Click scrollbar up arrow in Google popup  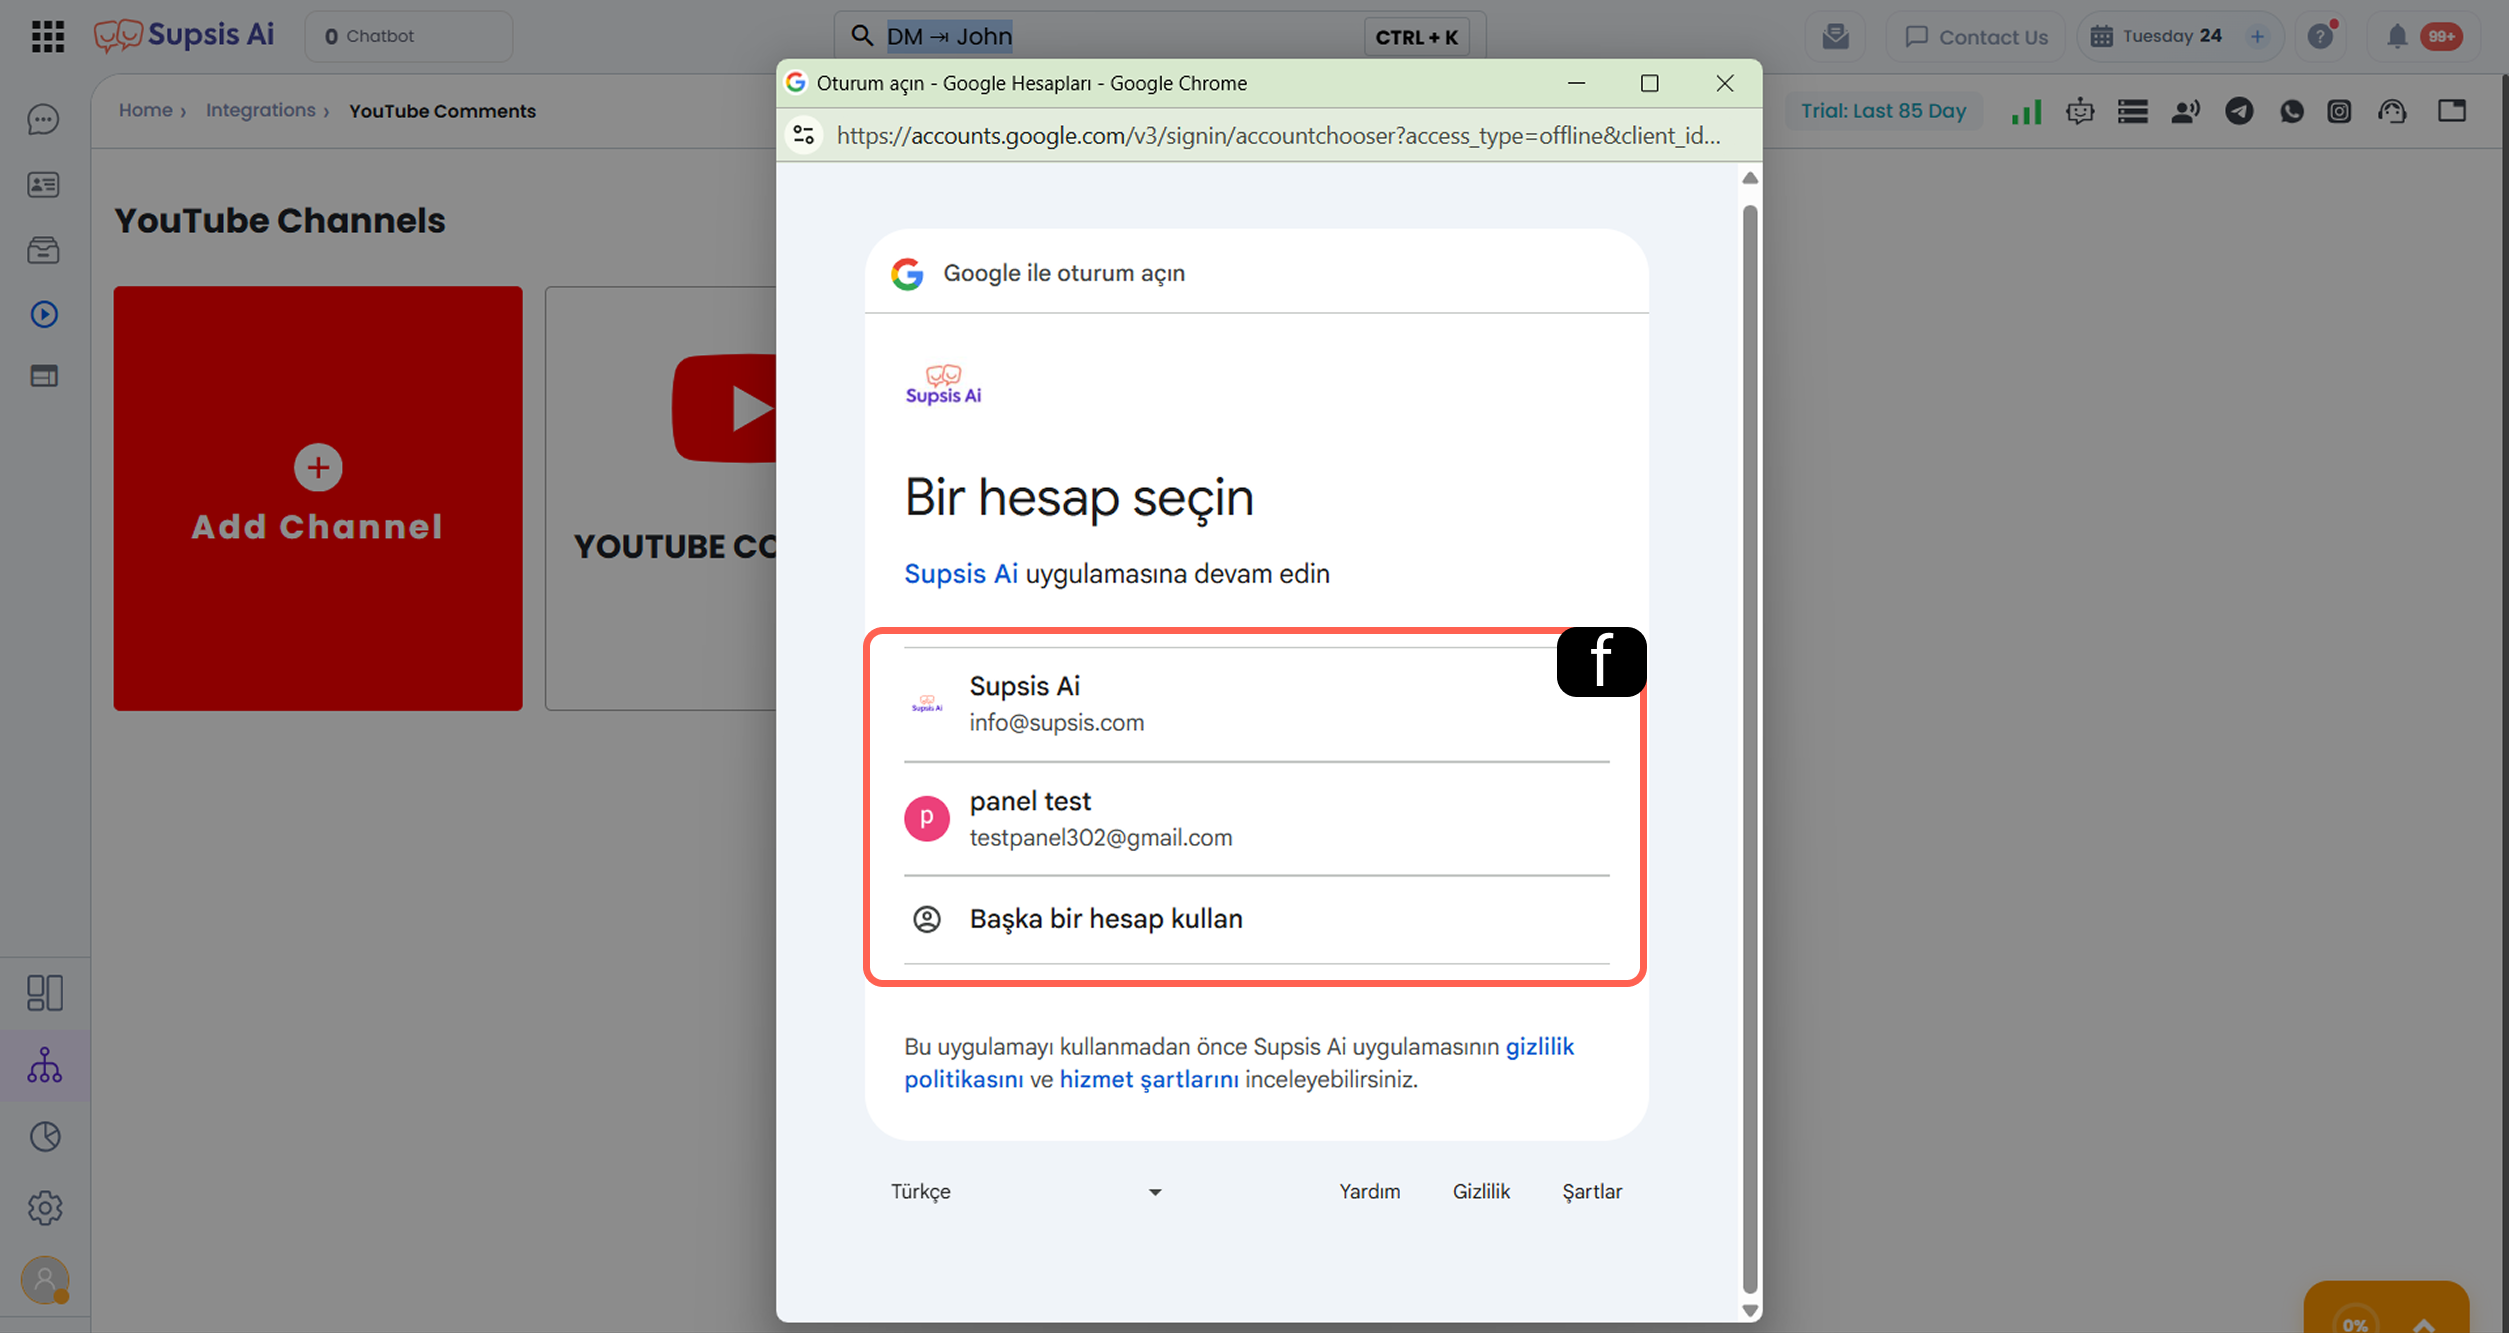pyautogui.click(x=1749, y=178)
